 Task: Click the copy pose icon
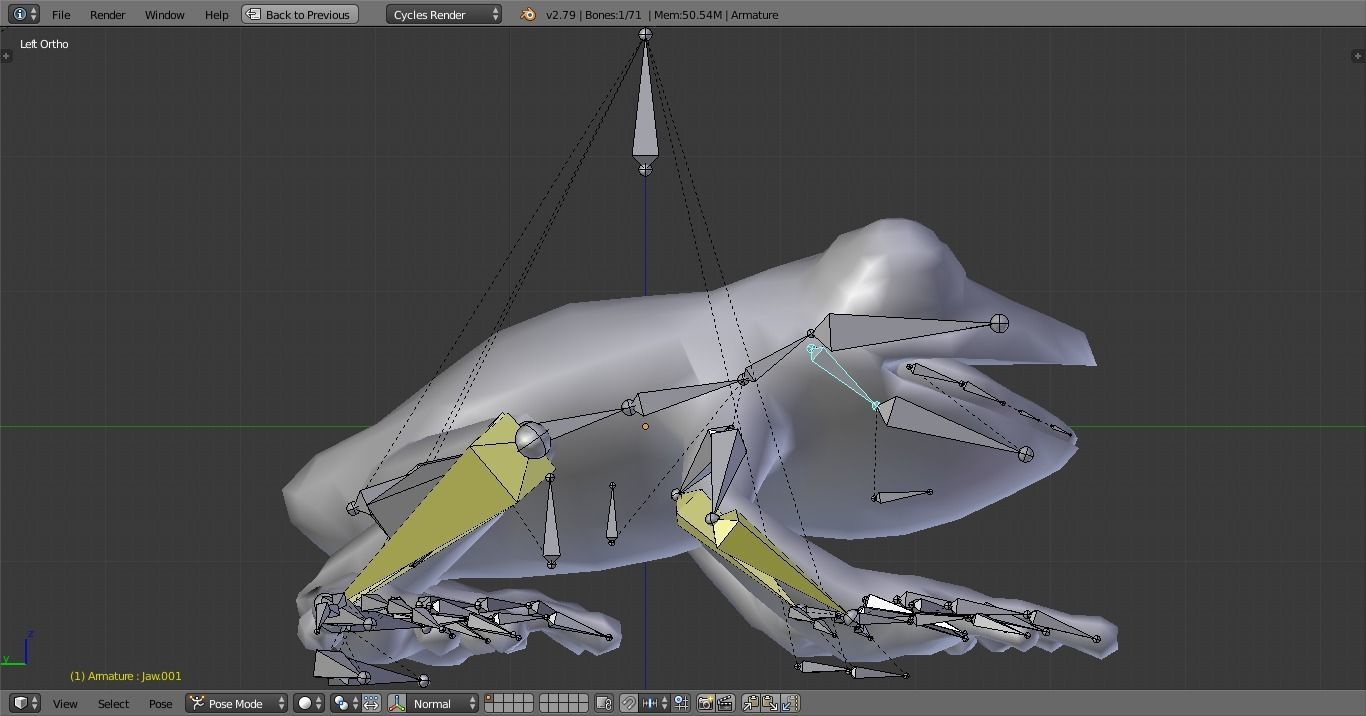pos(751,703)
